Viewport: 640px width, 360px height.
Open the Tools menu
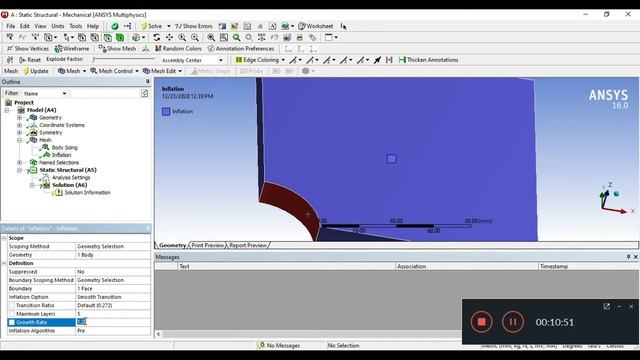(x=76, y=26)
